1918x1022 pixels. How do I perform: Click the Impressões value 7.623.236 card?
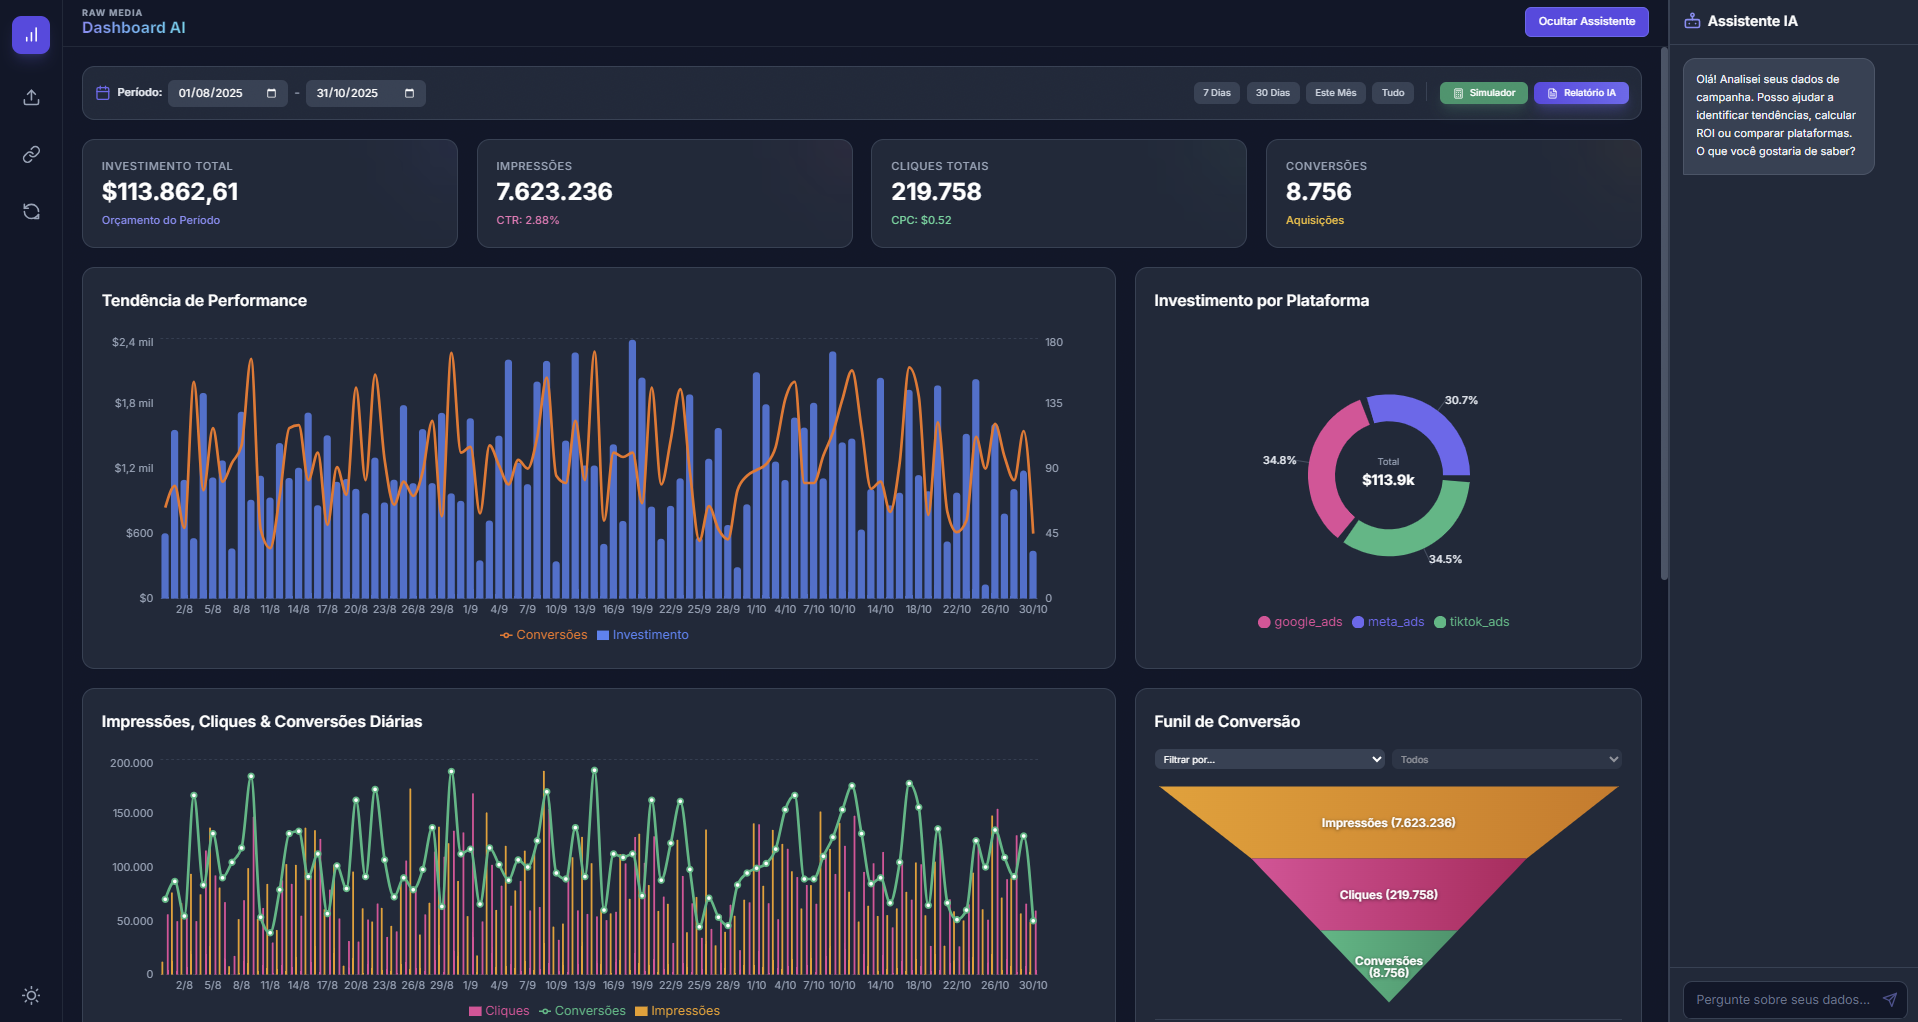[x=554, y=192]
